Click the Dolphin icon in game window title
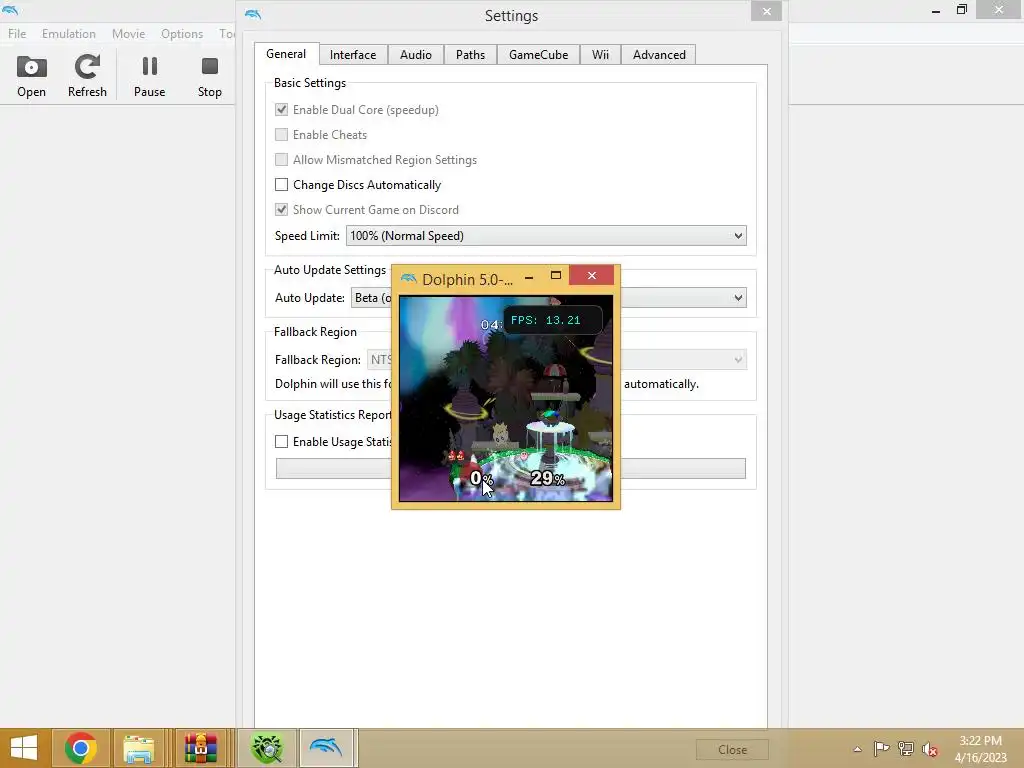 pyautogui.click(x=409, y=279)
